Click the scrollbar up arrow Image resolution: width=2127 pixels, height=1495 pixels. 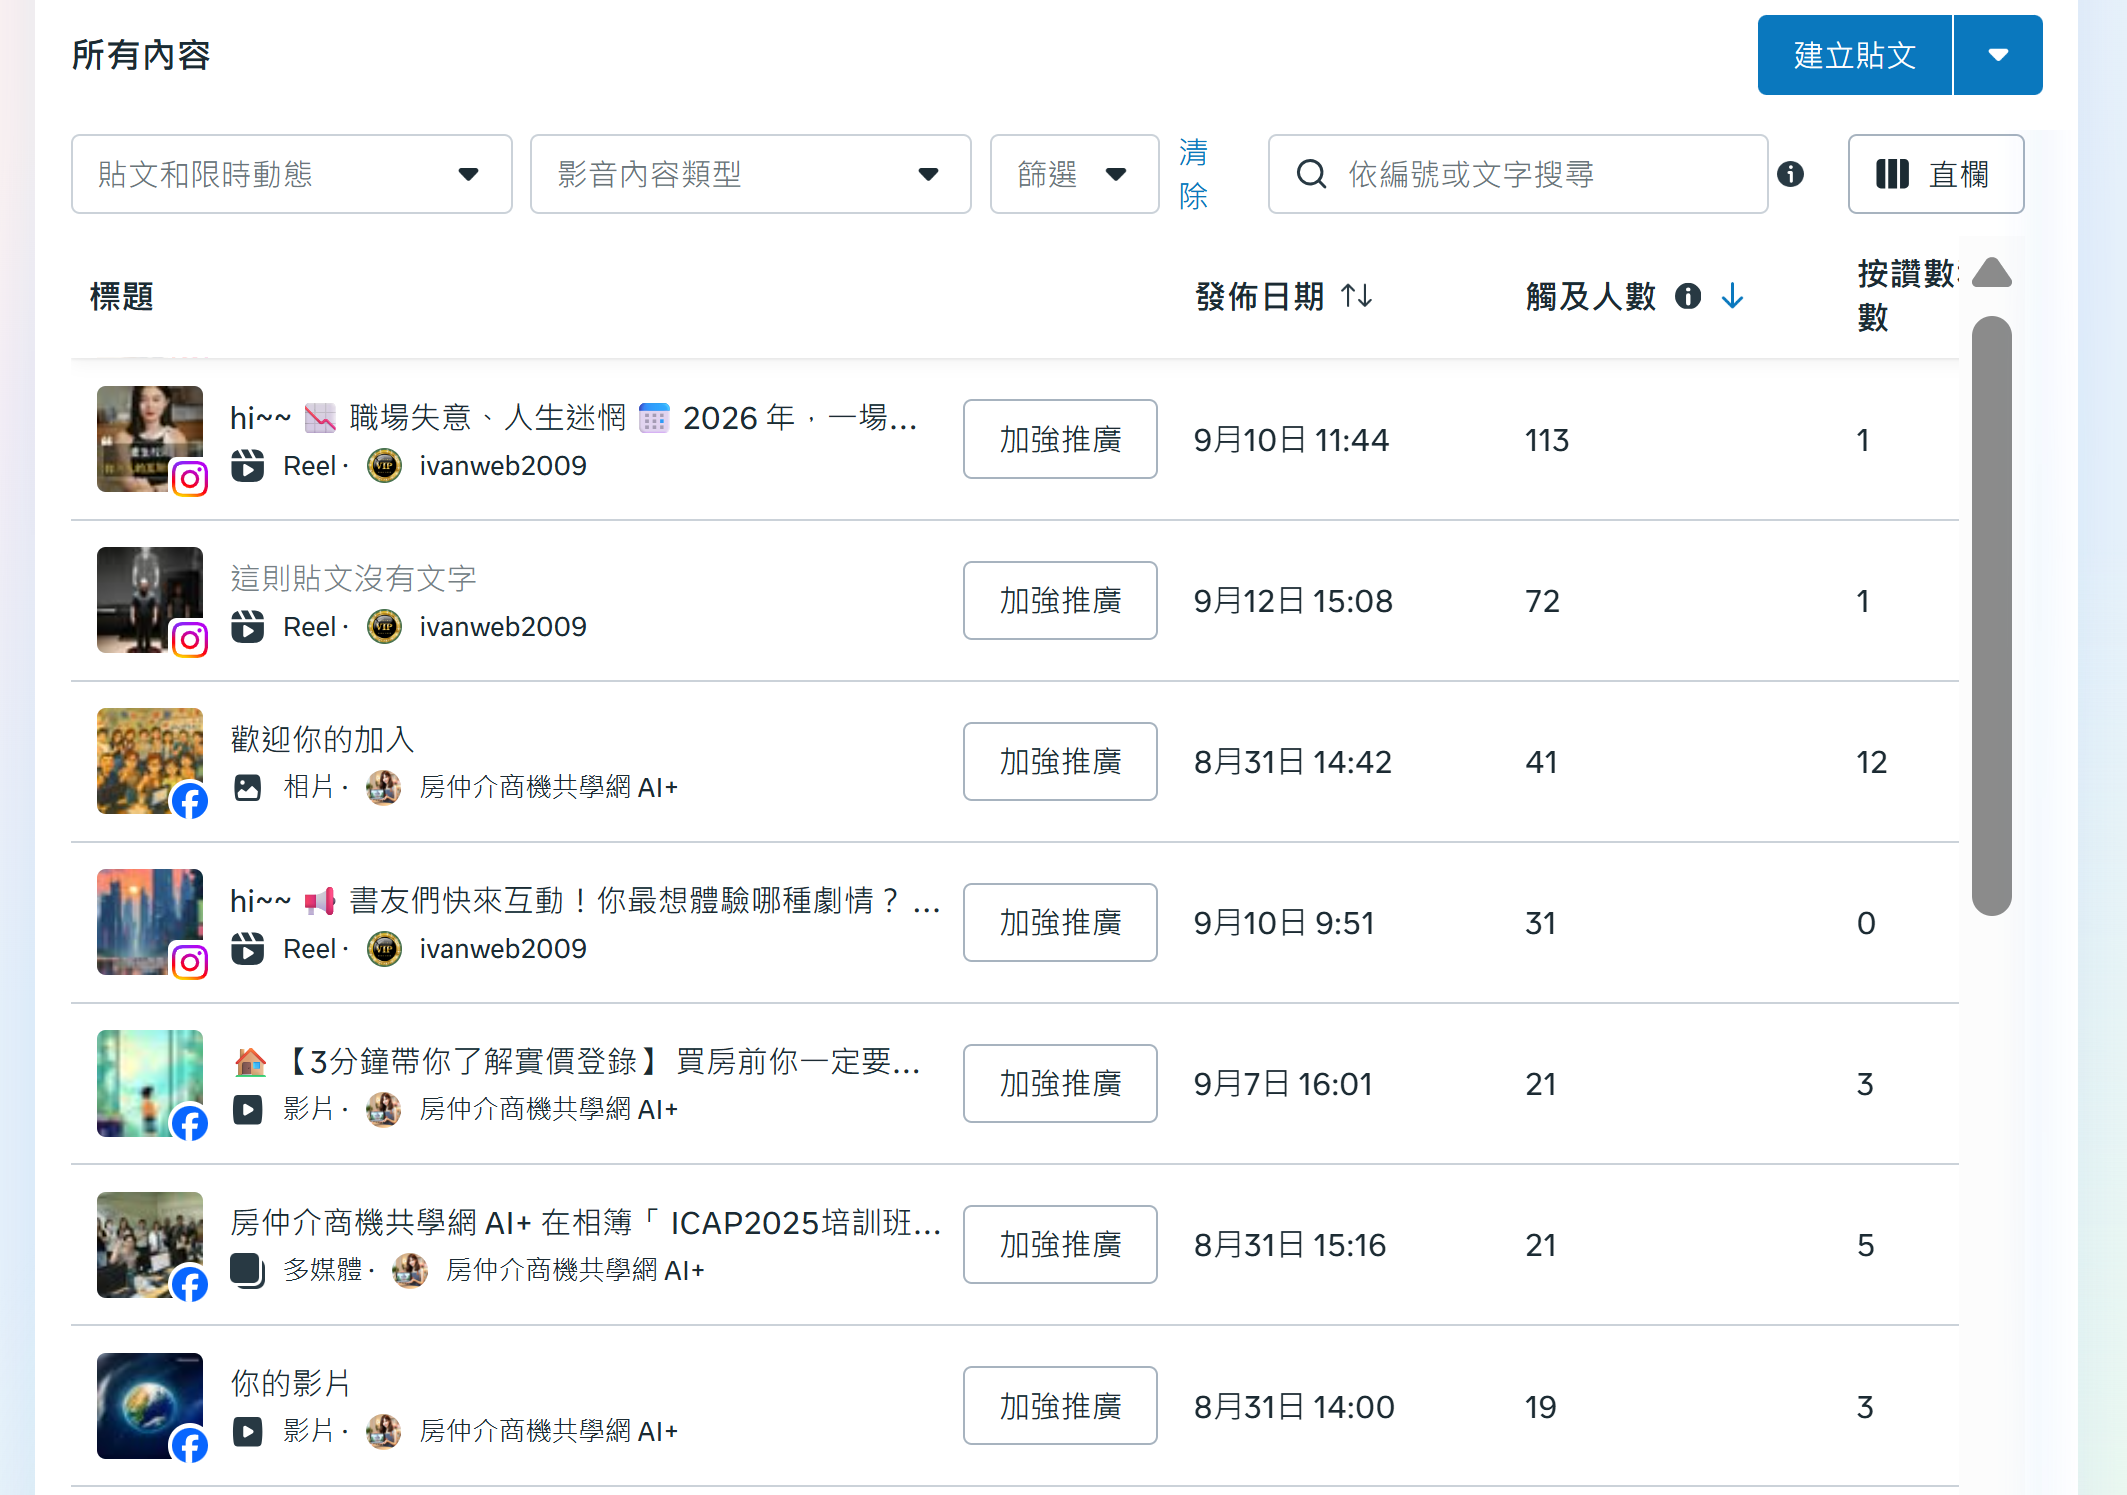(x=1991, y=273)
